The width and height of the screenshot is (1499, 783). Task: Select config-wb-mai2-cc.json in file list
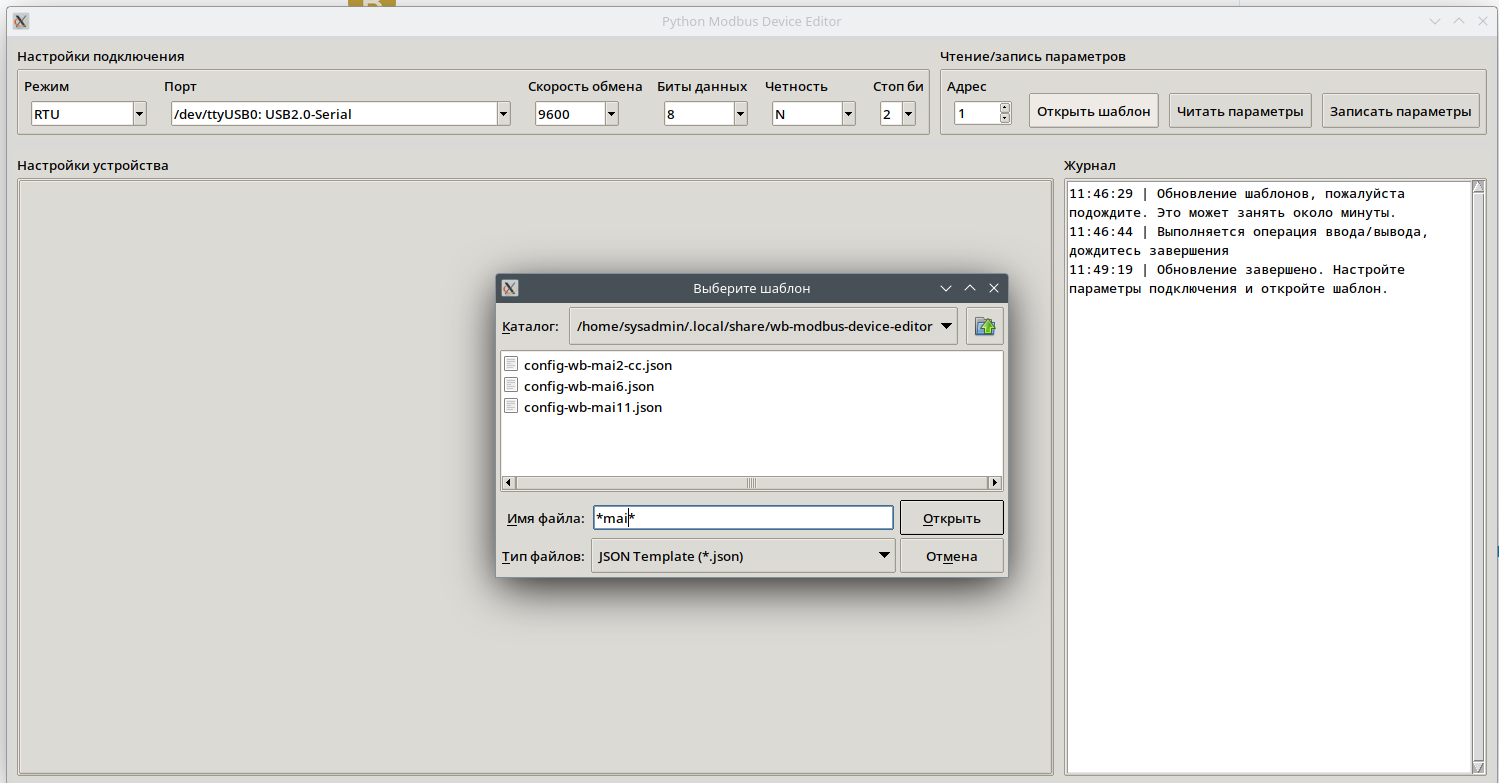coord(598,365)
